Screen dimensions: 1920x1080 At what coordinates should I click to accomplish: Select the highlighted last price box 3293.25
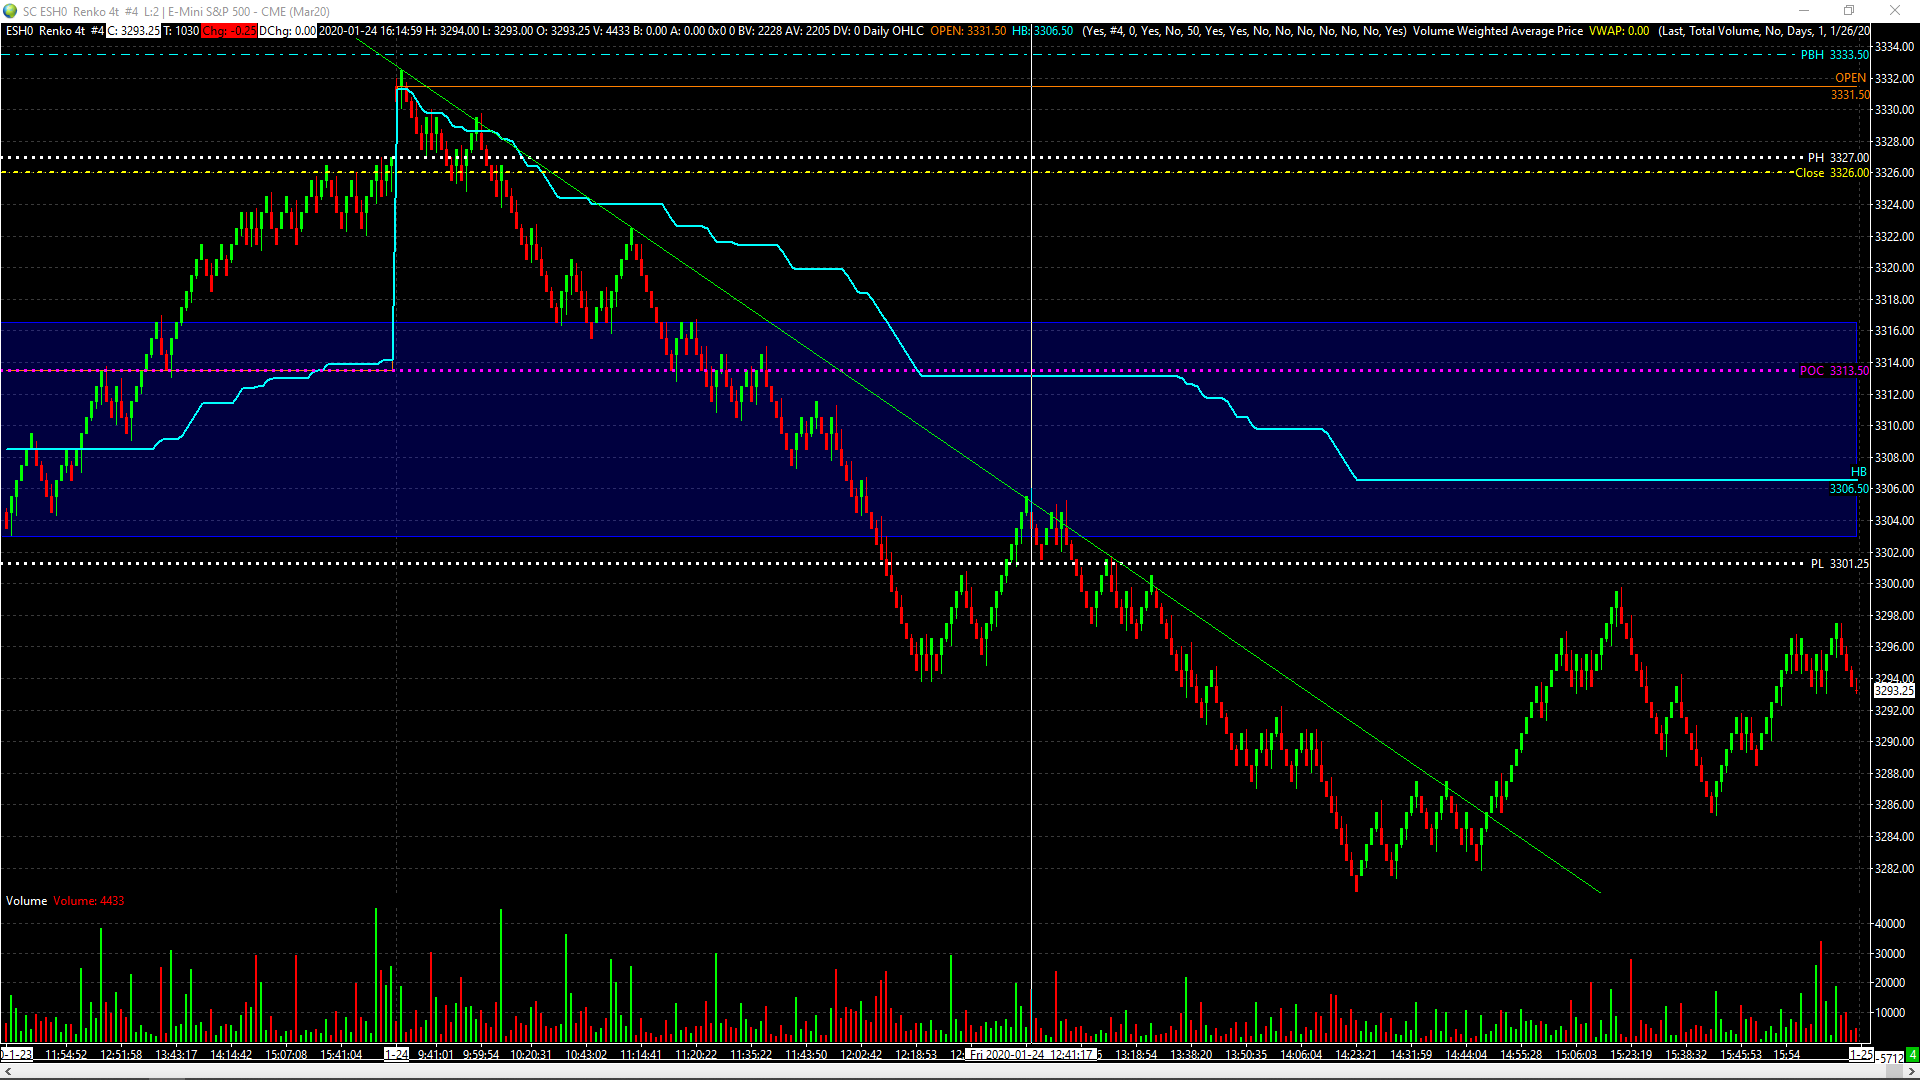(x=1893, y=690)
